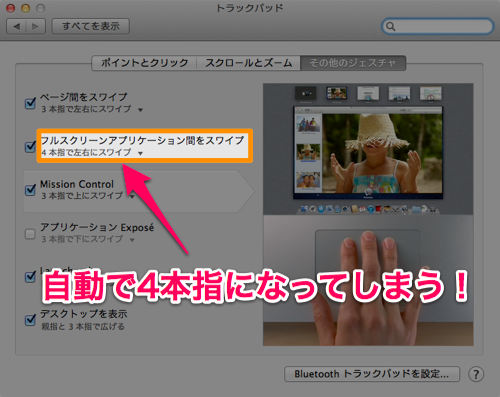Click the アプリケーション Exposé label

(97, 227)
